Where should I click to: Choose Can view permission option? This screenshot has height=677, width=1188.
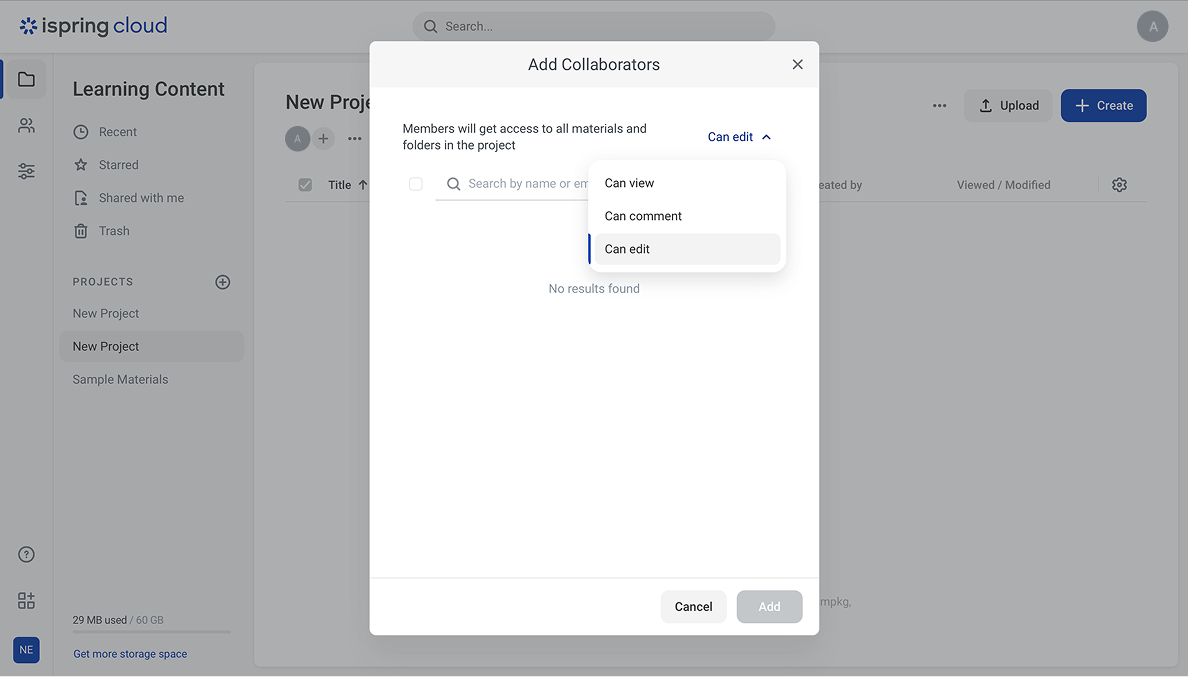629,182
